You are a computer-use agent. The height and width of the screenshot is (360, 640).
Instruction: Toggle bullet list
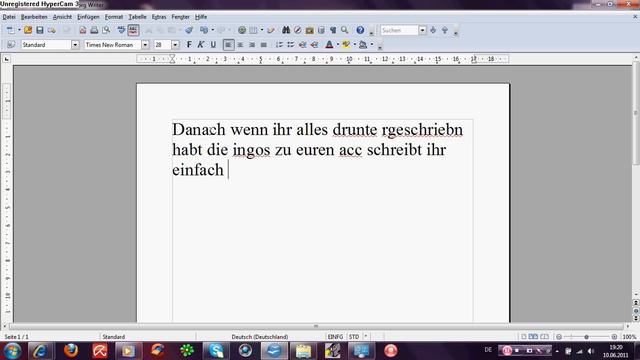(291, 45)
